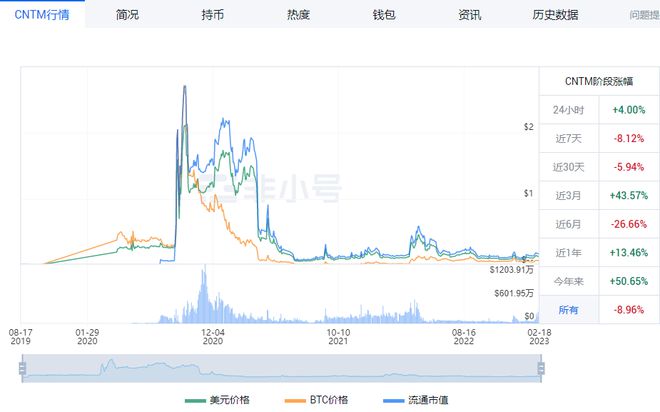
Task: Click the -8.96% all-time change value
Action: click(629, 310)
